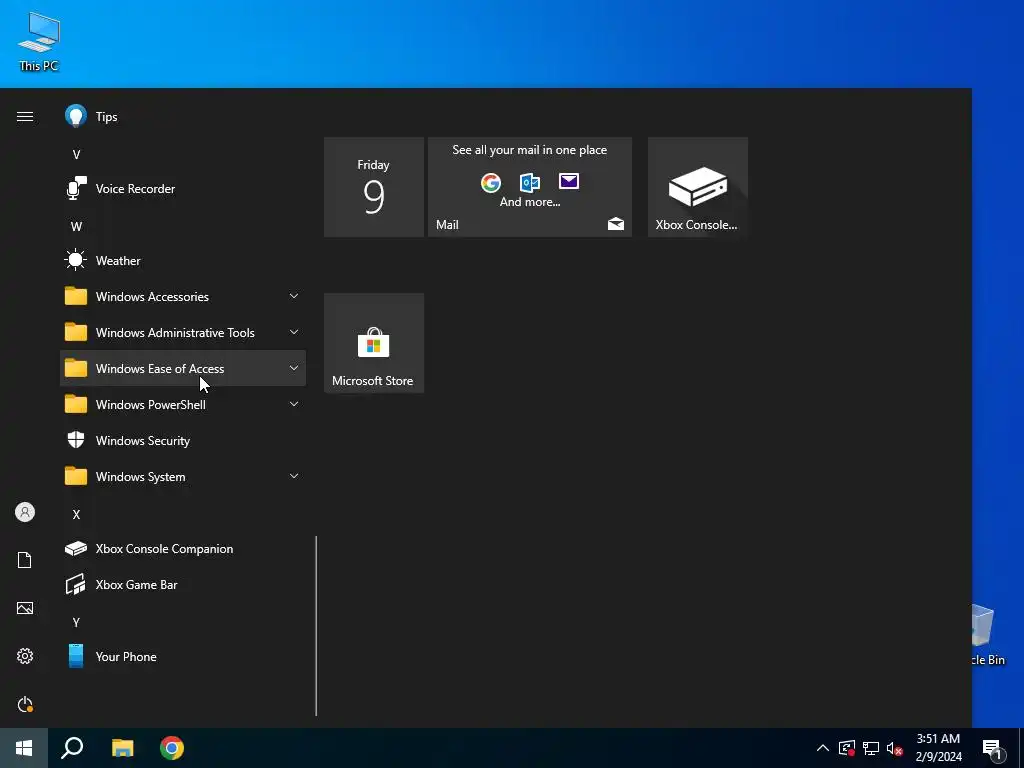This screenshot has width=1024, height=768.
Task: Open the Microsoft Store tile
Action: click(374, 343)
